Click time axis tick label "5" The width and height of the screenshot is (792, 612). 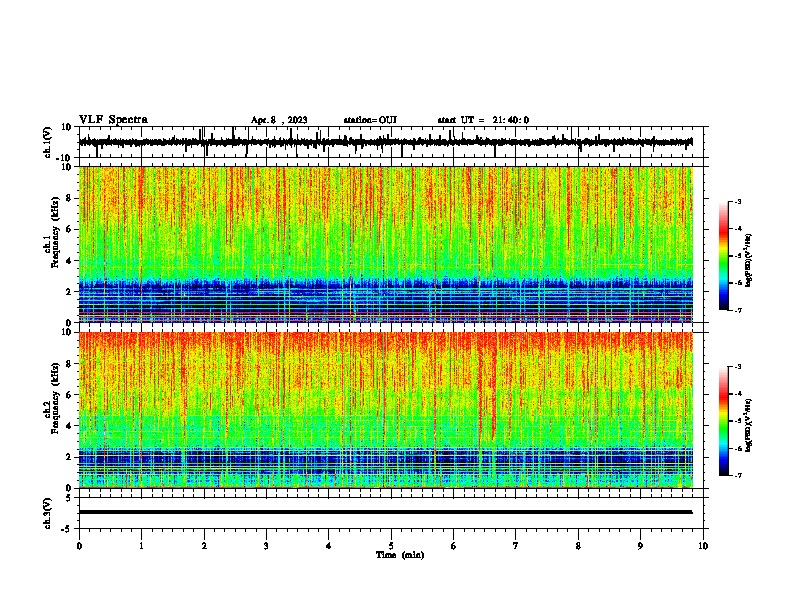tap(391, 546)
